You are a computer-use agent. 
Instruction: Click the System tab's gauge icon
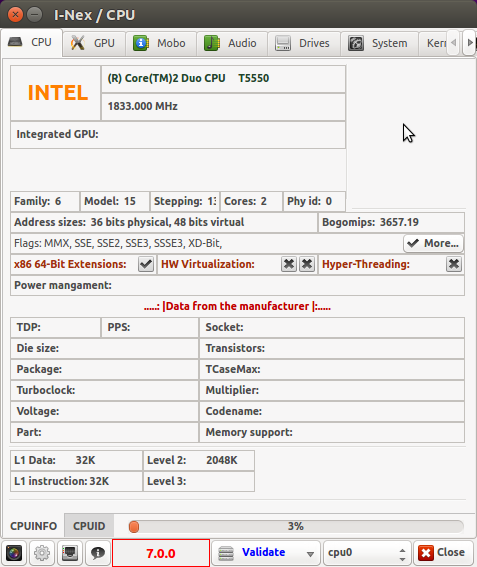pos(356,43)
